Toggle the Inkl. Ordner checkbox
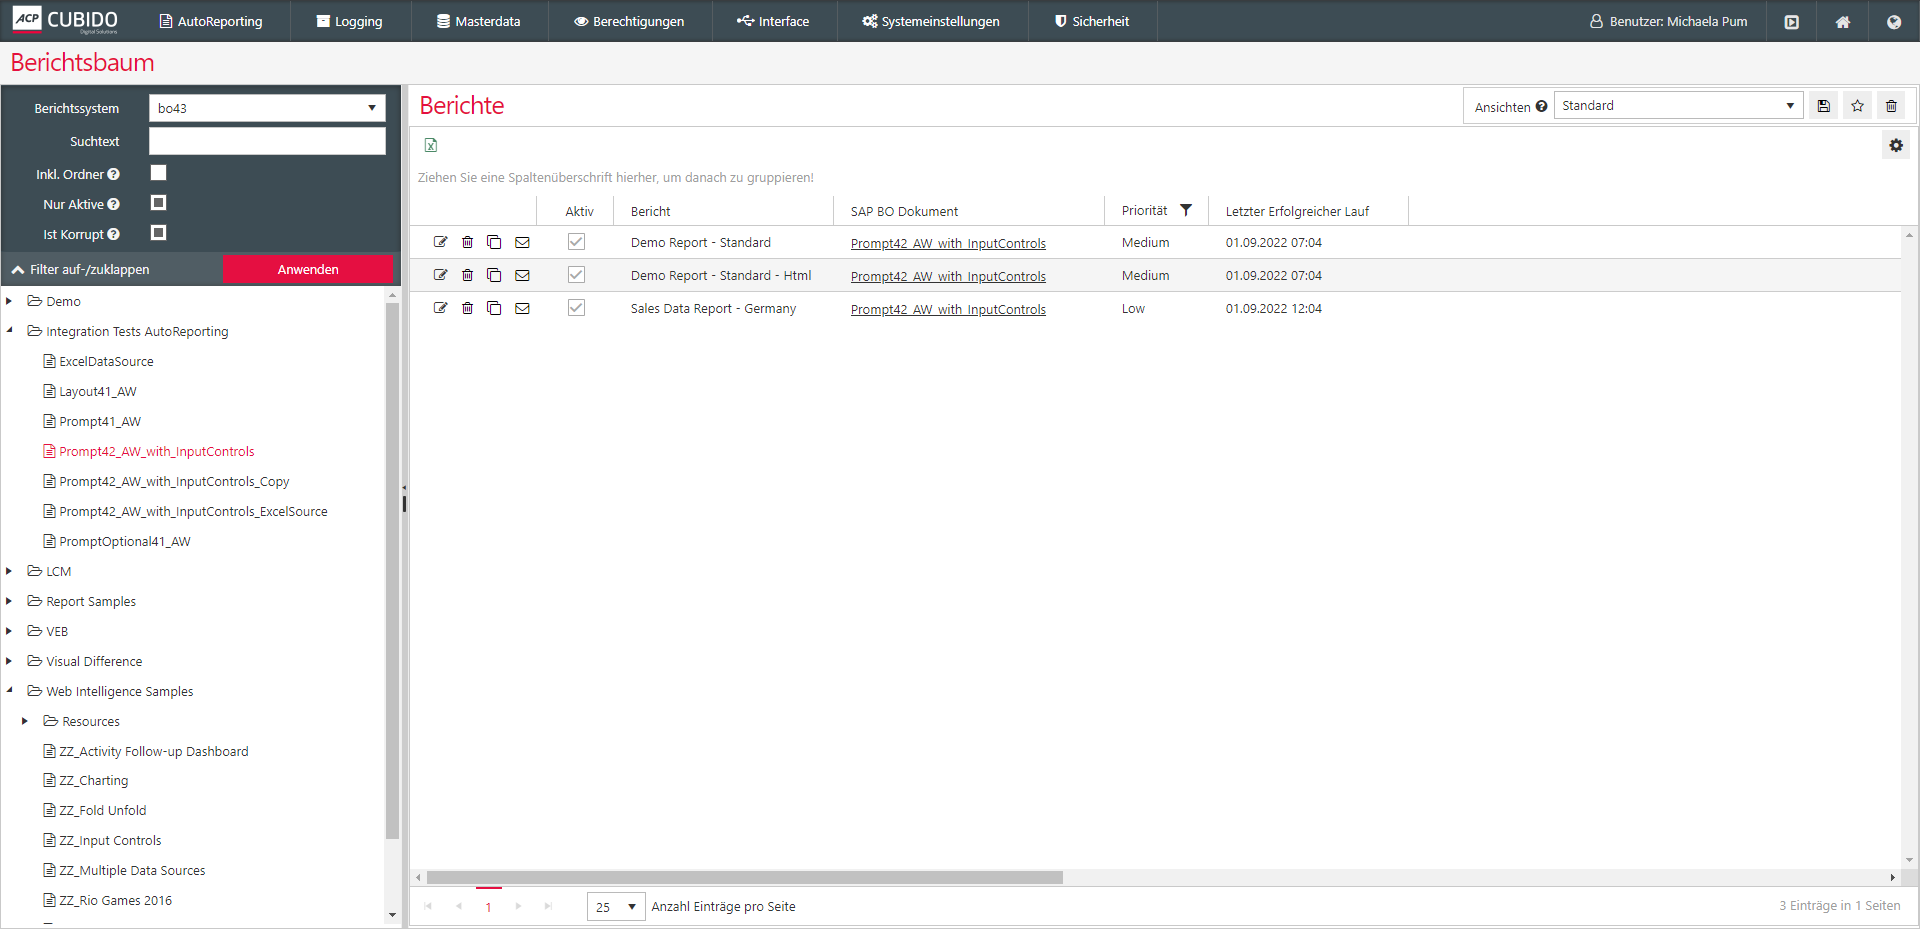This screenshot has width=1920, height=929. 158,173
